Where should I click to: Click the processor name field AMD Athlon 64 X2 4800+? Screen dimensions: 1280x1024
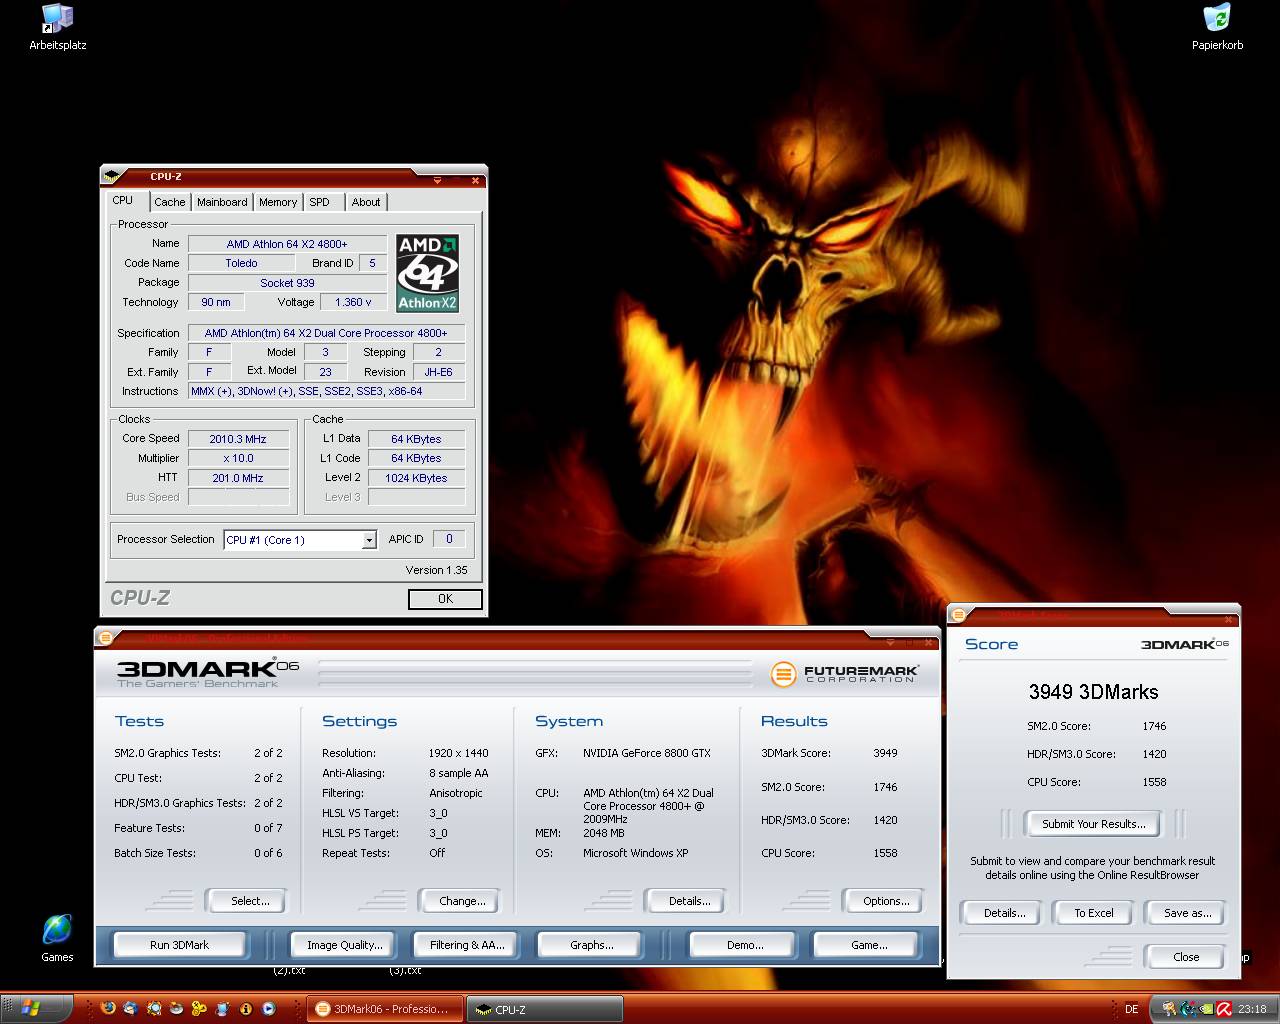287,244
